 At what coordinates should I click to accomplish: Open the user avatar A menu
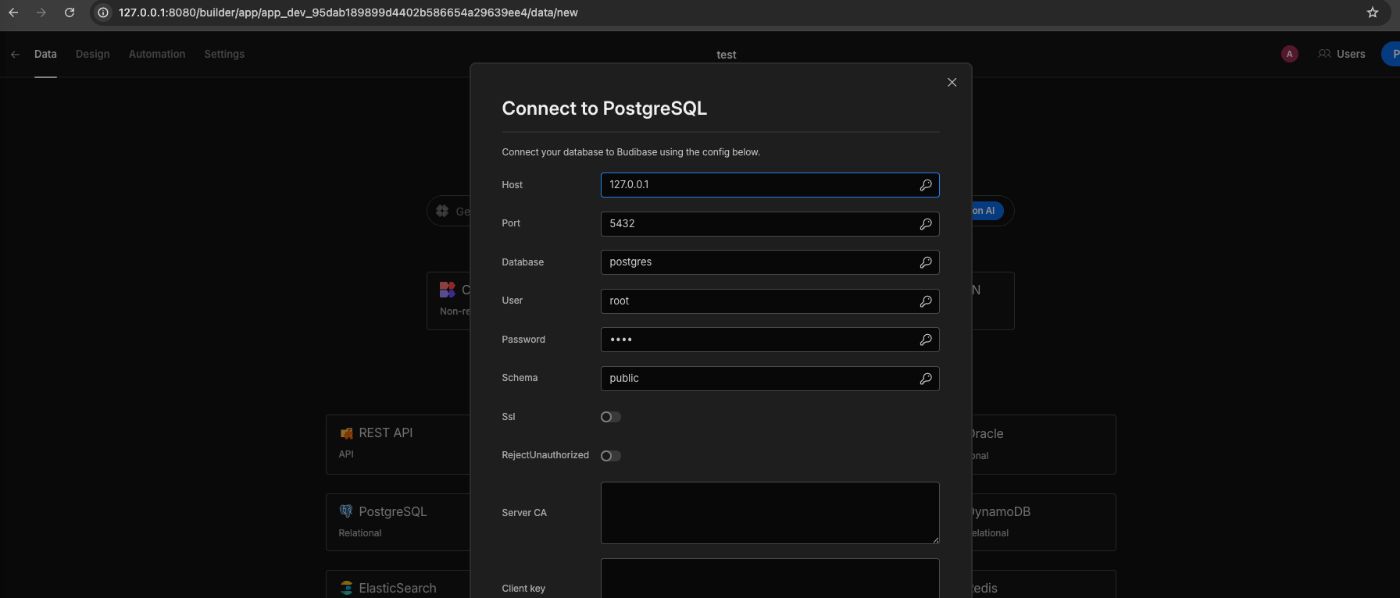click(1289, 54)
